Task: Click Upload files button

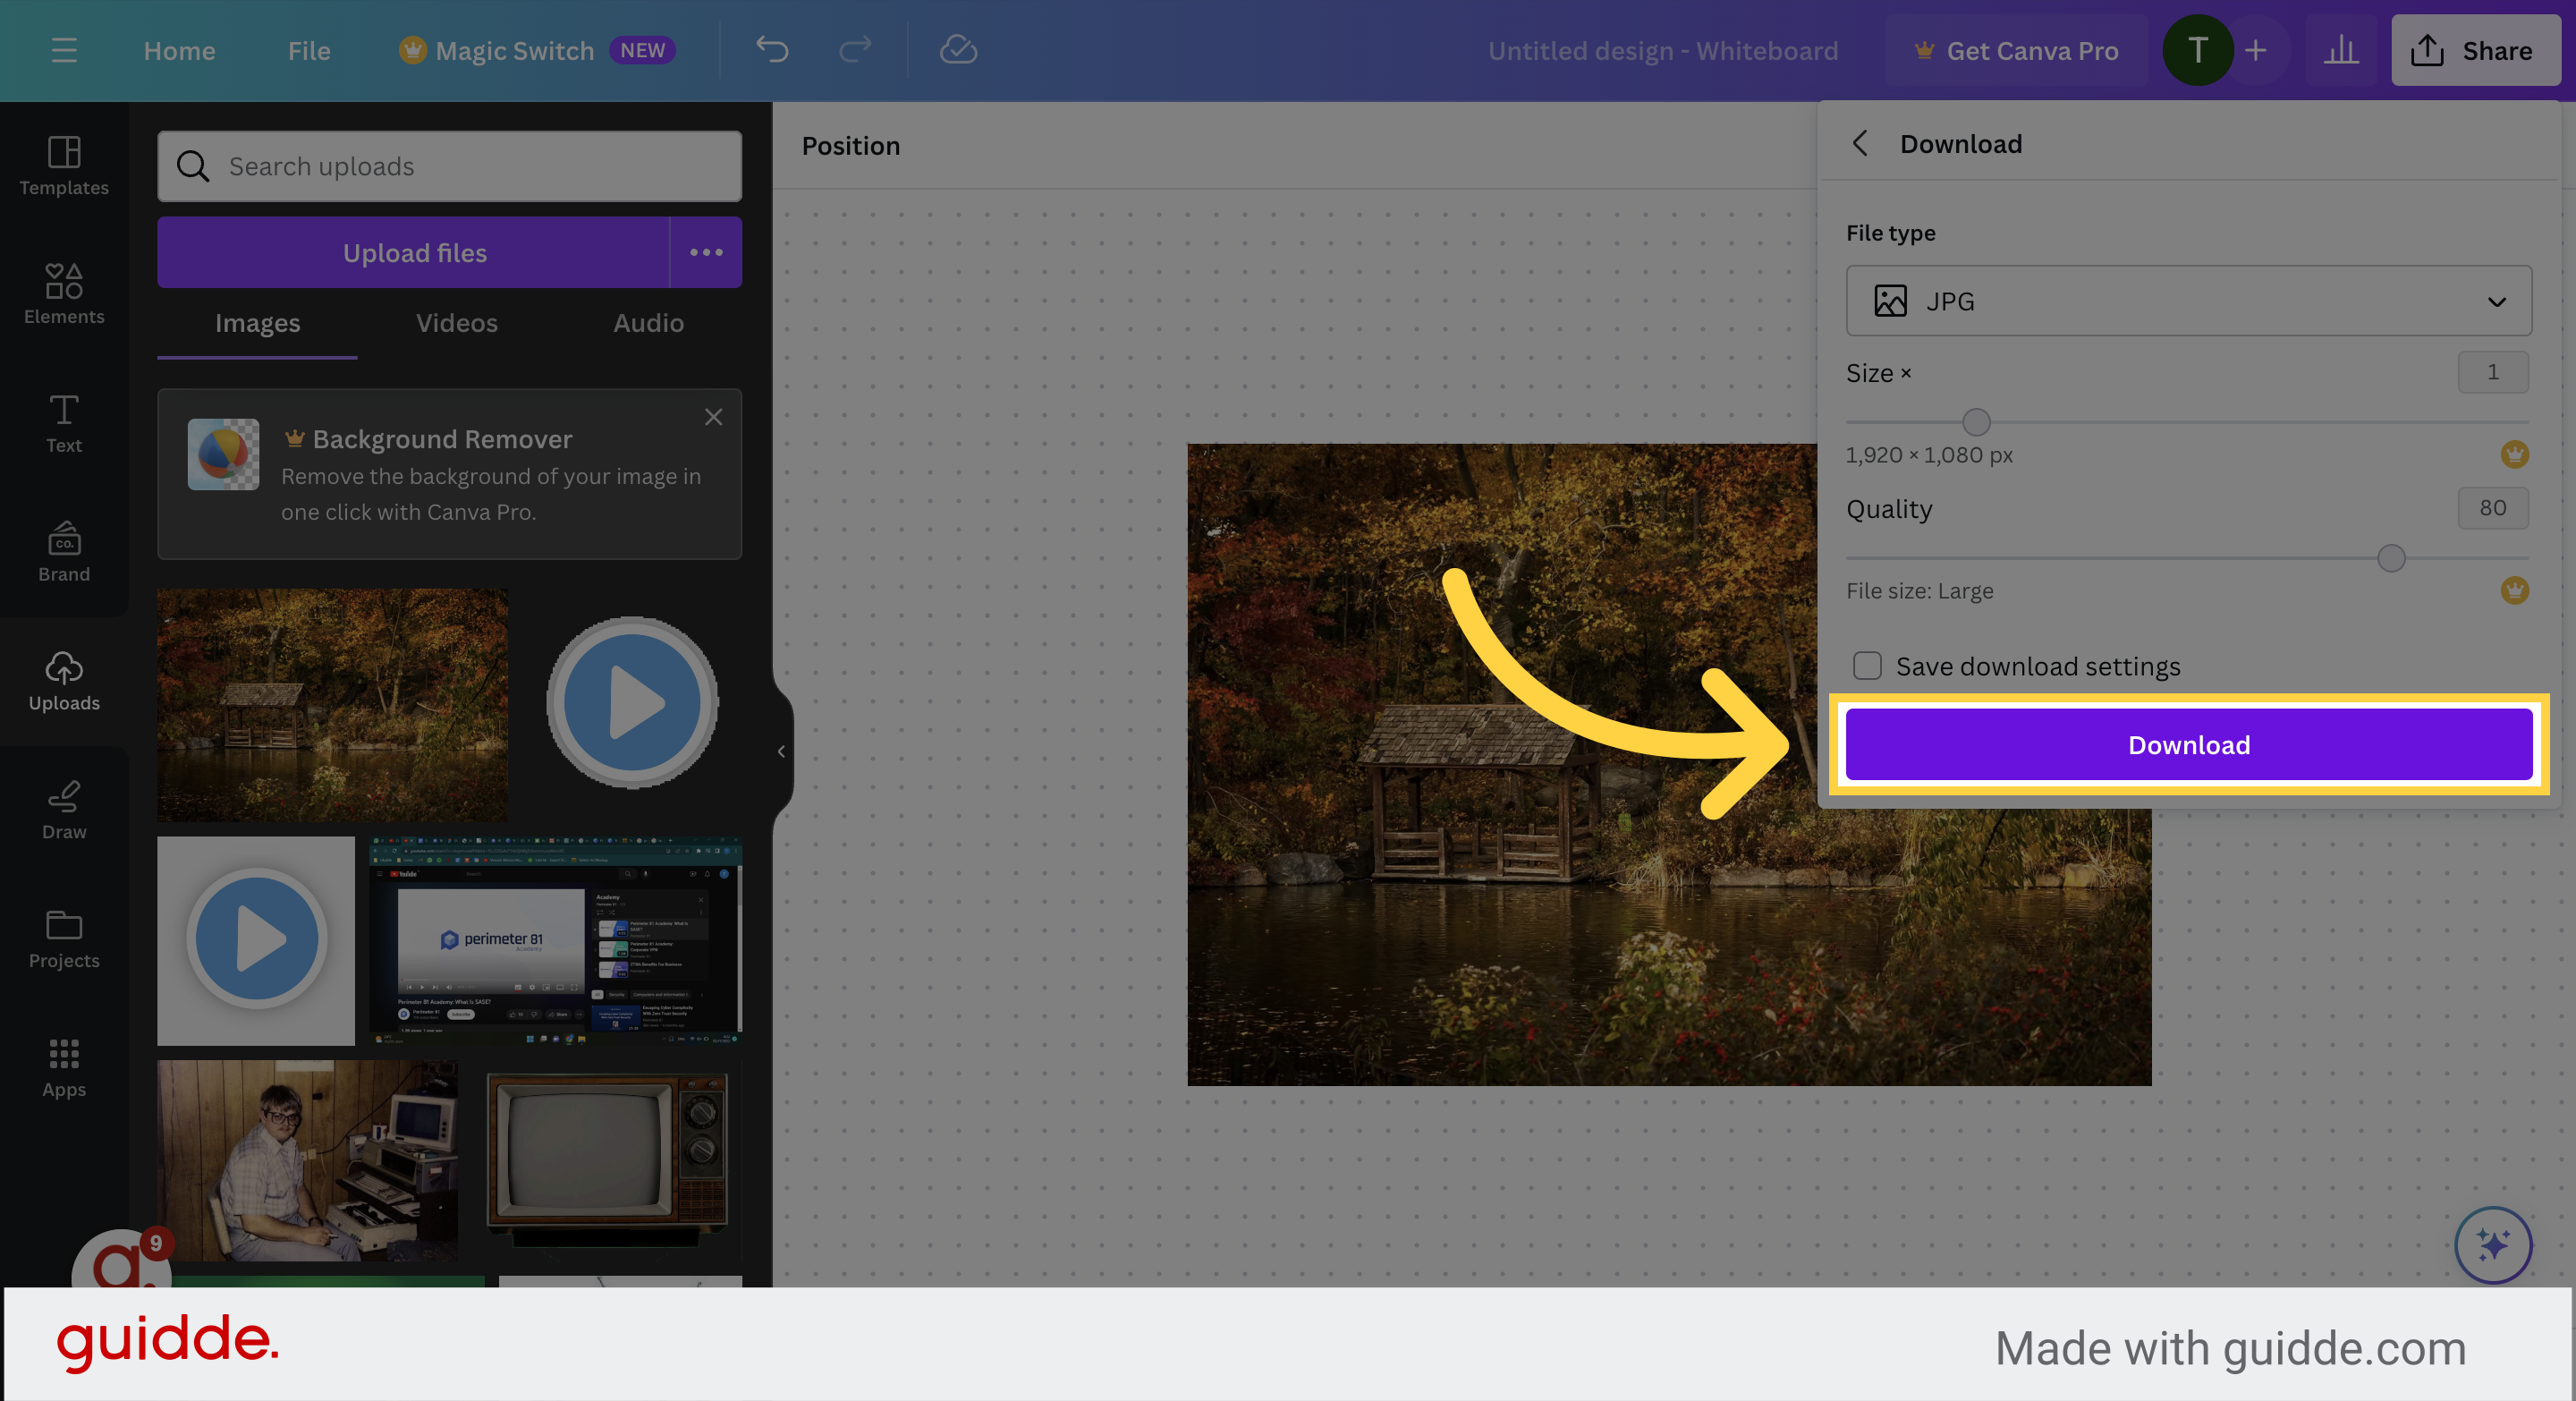Action: pyautogui.click(x=414, y=252)
